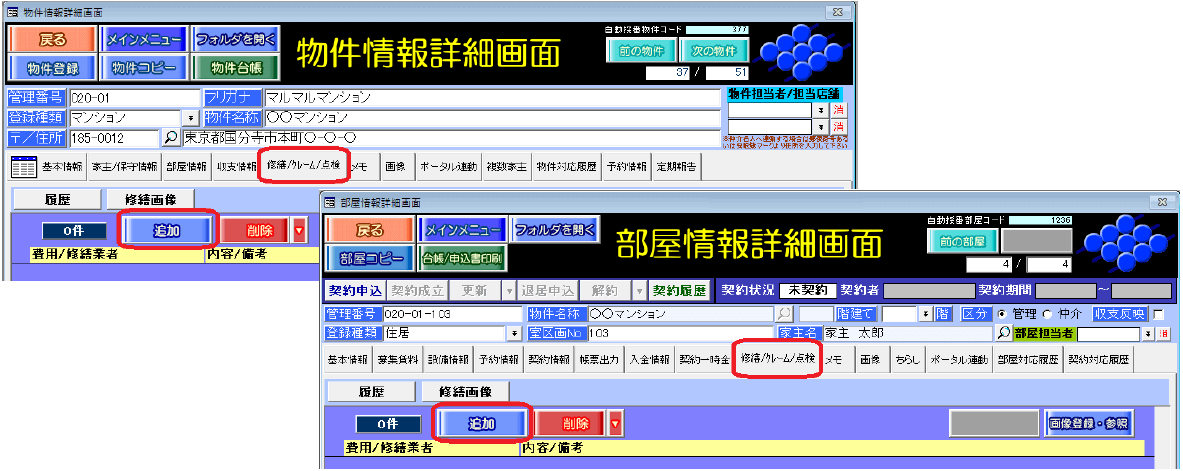Click red clear icon next to 部屋担当者 dropdown
This screenshot has height=471, width=1183.
pos(1162,333)
